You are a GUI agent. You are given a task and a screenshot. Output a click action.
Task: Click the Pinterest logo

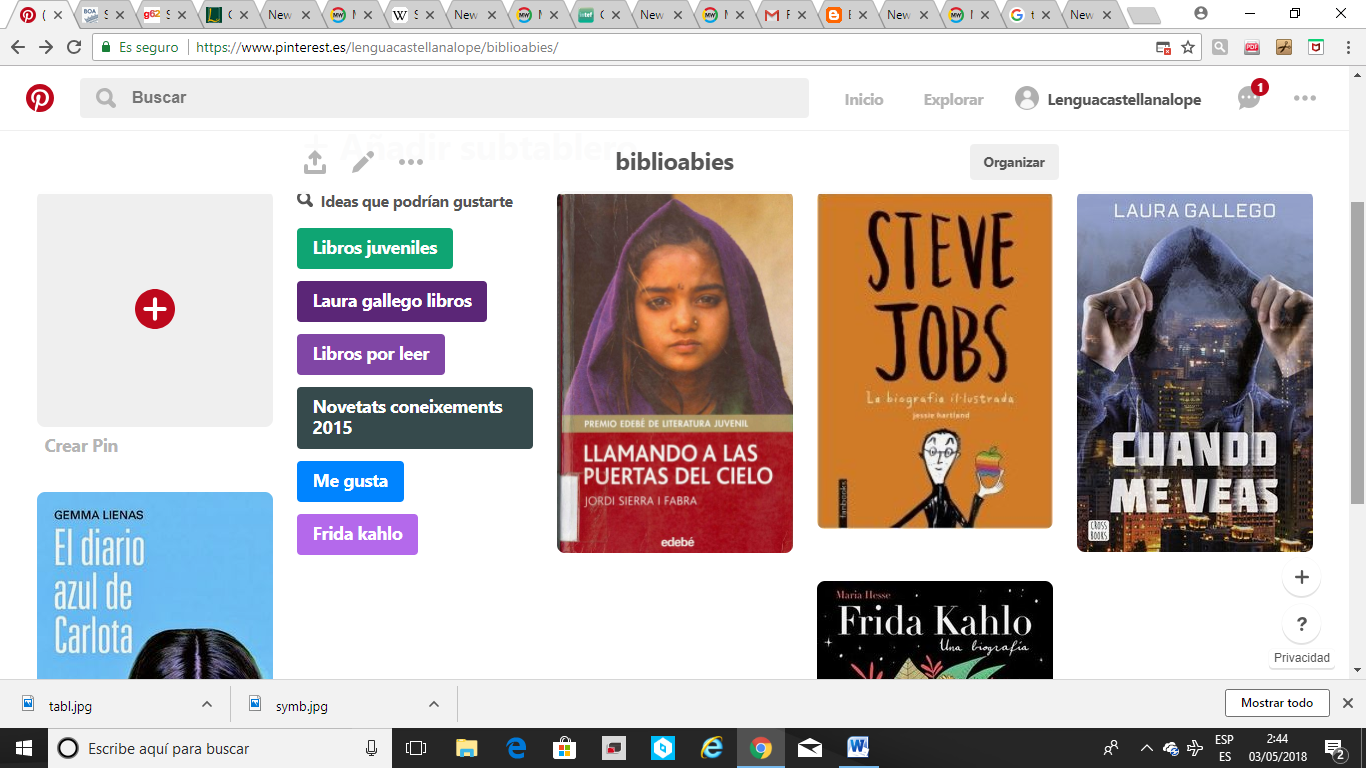[x=40, y=98]
